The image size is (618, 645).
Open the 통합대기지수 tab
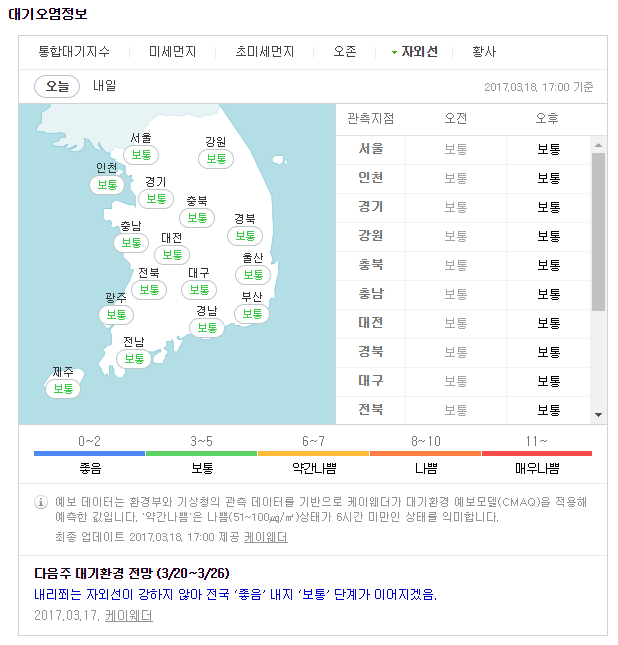click(74, 52)
